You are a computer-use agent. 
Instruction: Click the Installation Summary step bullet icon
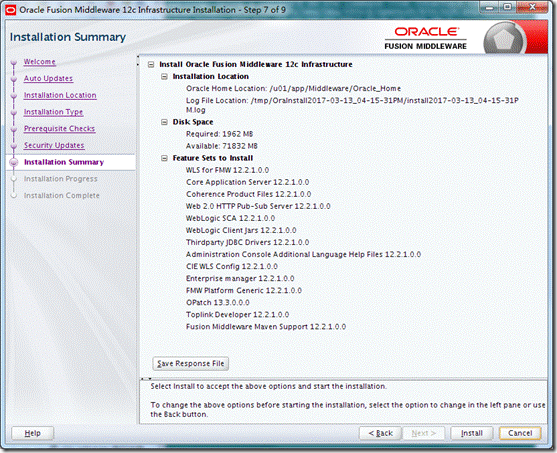click(14, 163)
